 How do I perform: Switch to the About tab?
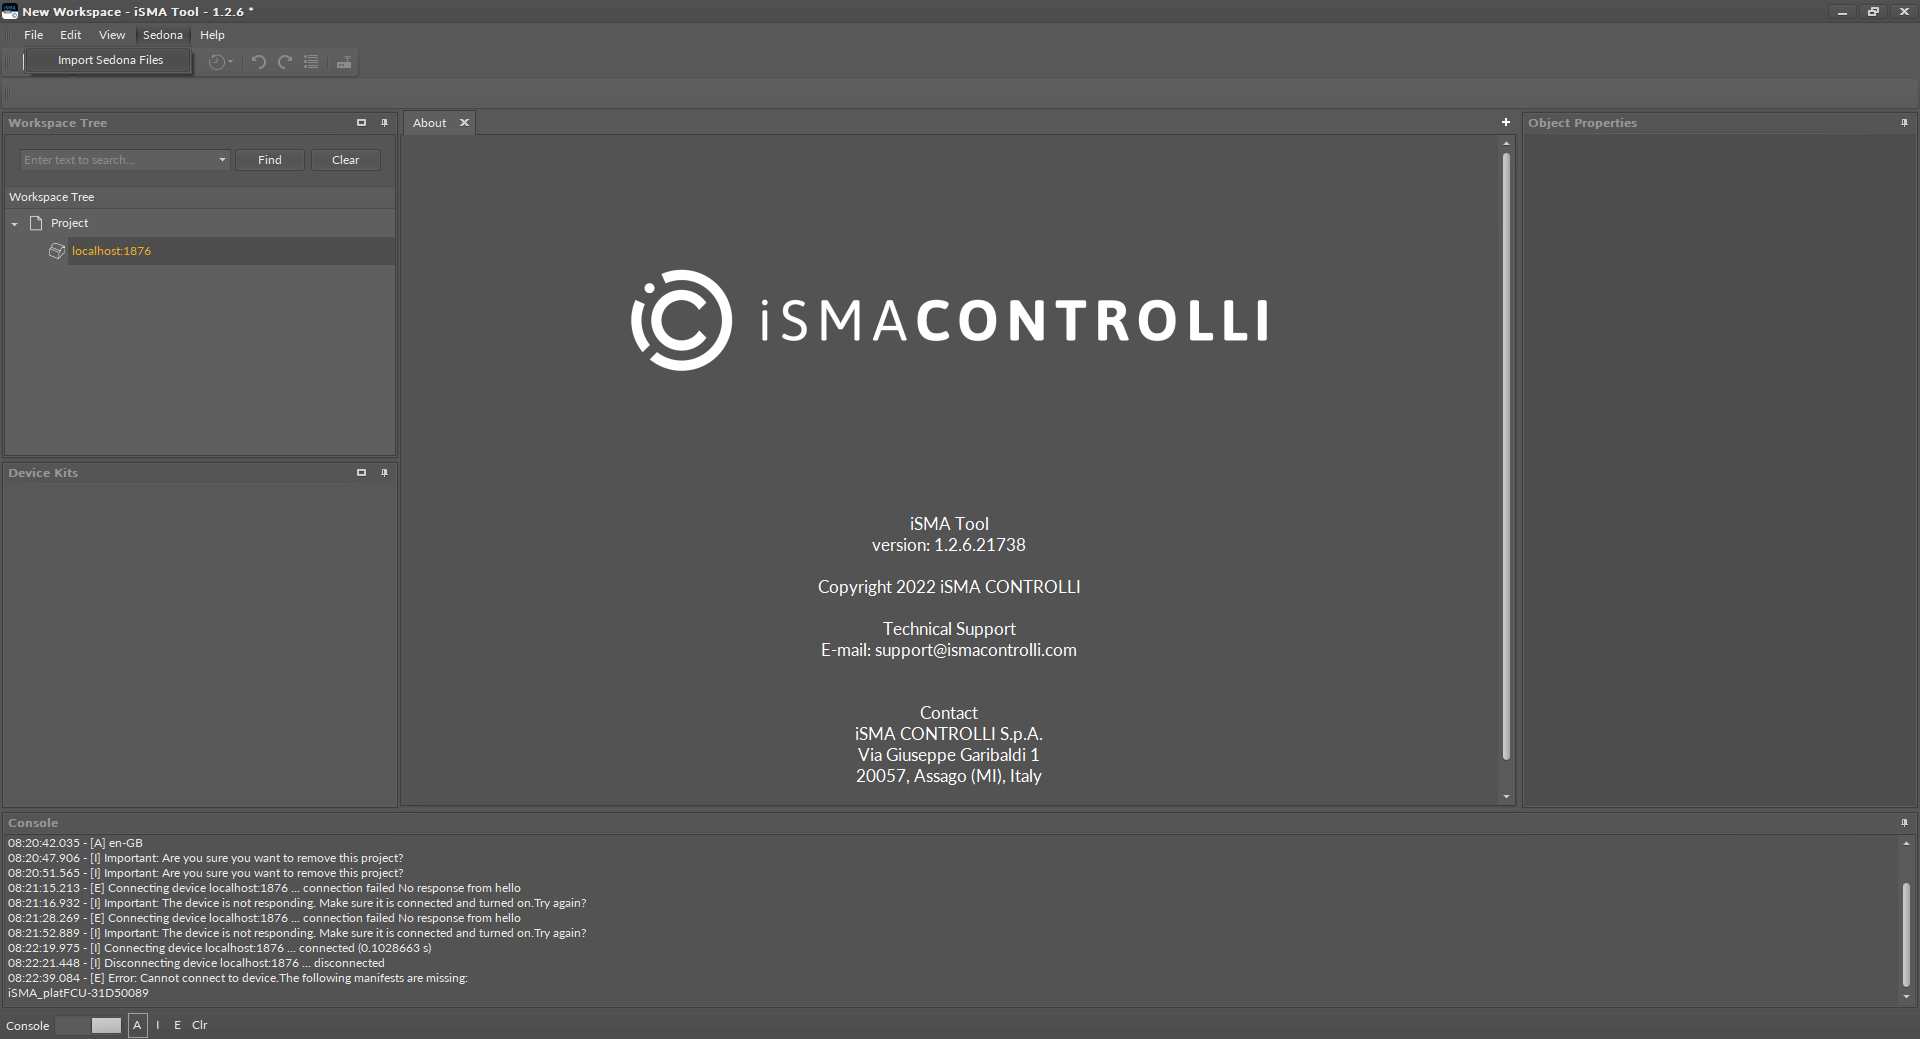click(x=429, y=122)
